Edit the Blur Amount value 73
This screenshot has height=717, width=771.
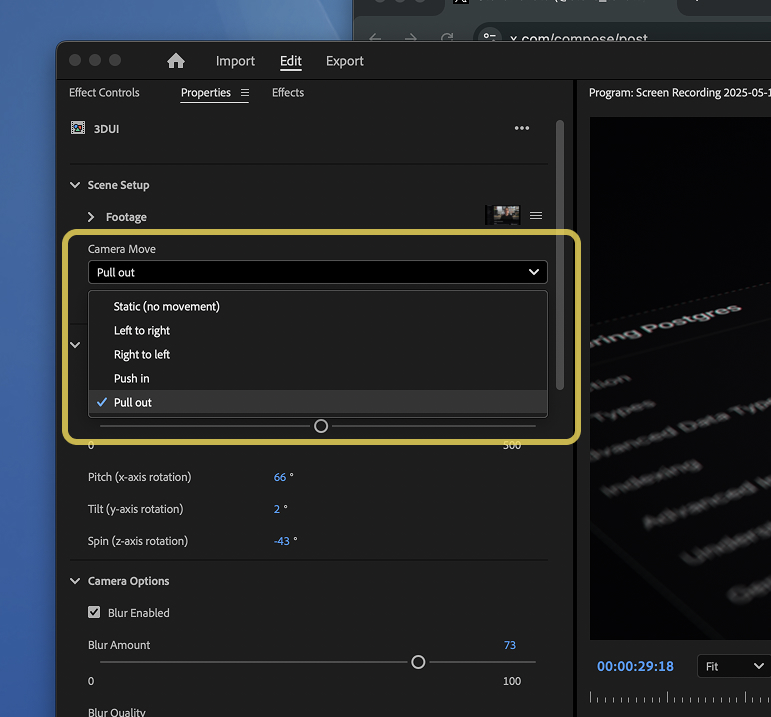(x=509, y=645)
